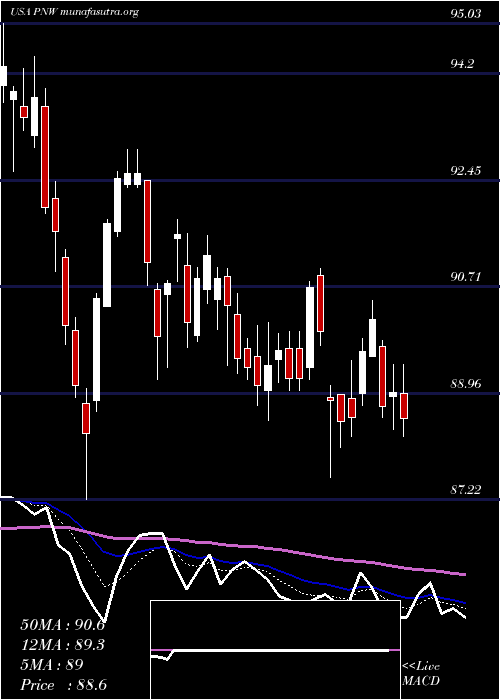Screen dimensions: 500x700
Task: Select the 87.22 price level label
Action: 466,490
